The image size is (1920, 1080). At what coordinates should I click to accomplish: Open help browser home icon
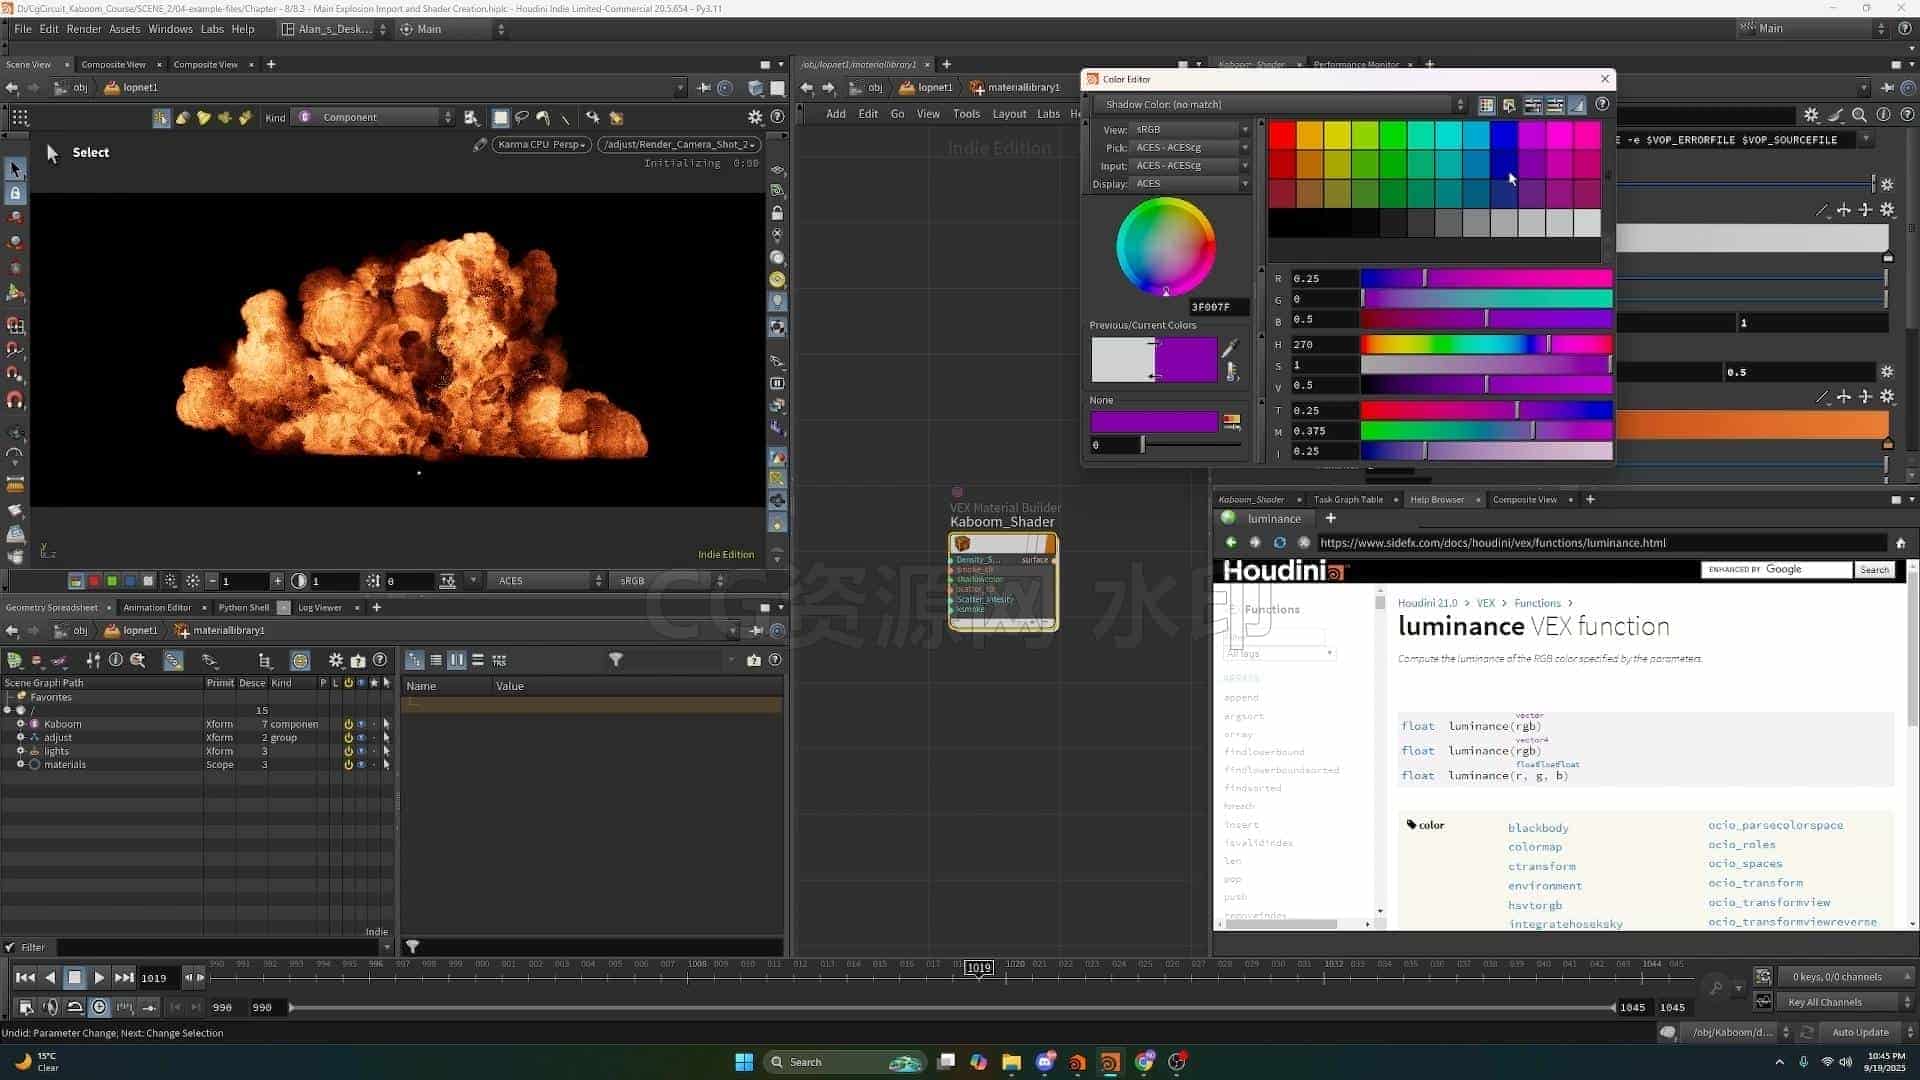(1901, 543)
